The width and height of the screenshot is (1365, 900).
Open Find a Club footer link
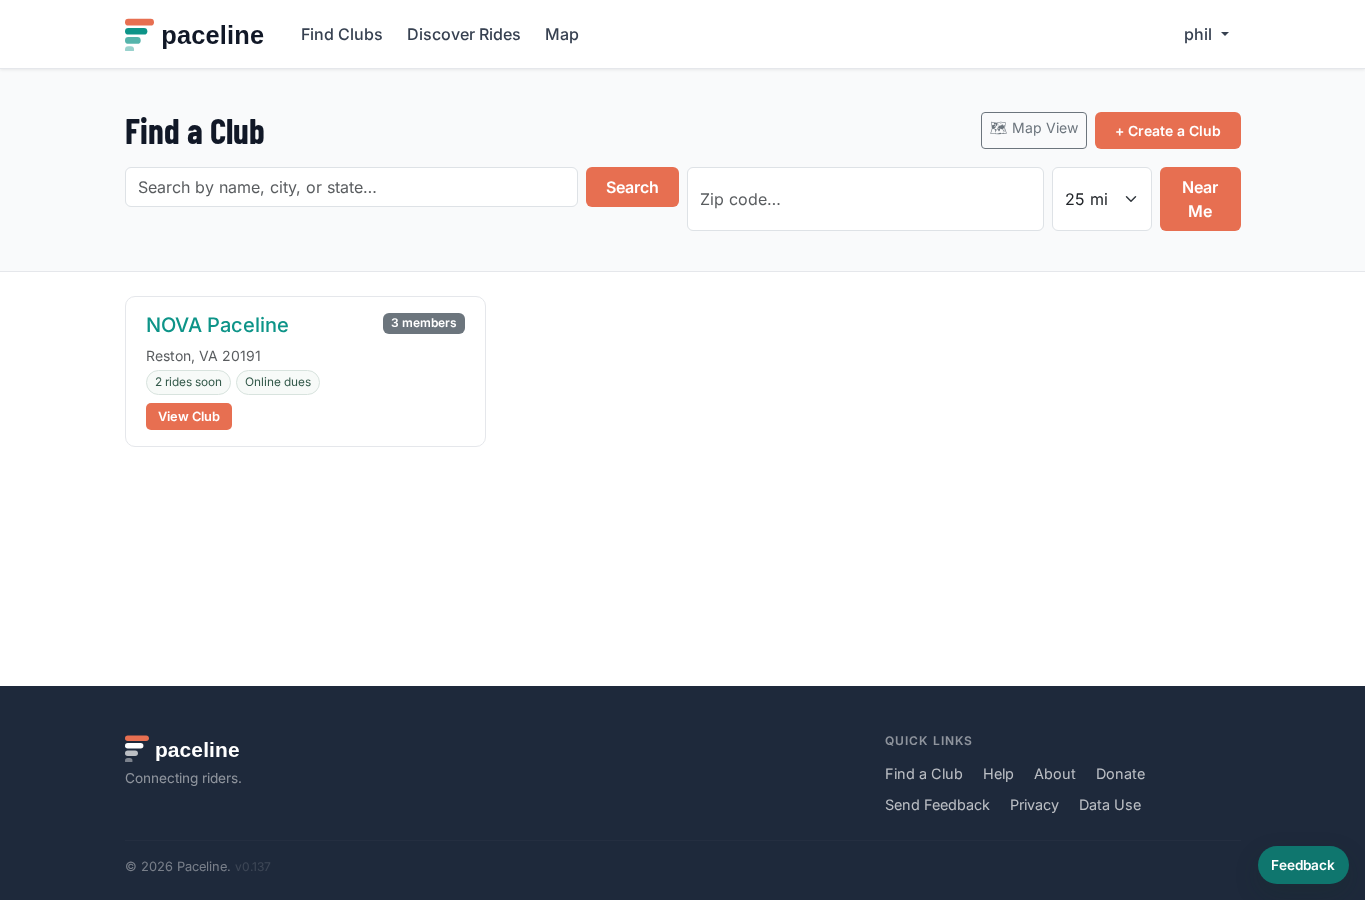924,774
